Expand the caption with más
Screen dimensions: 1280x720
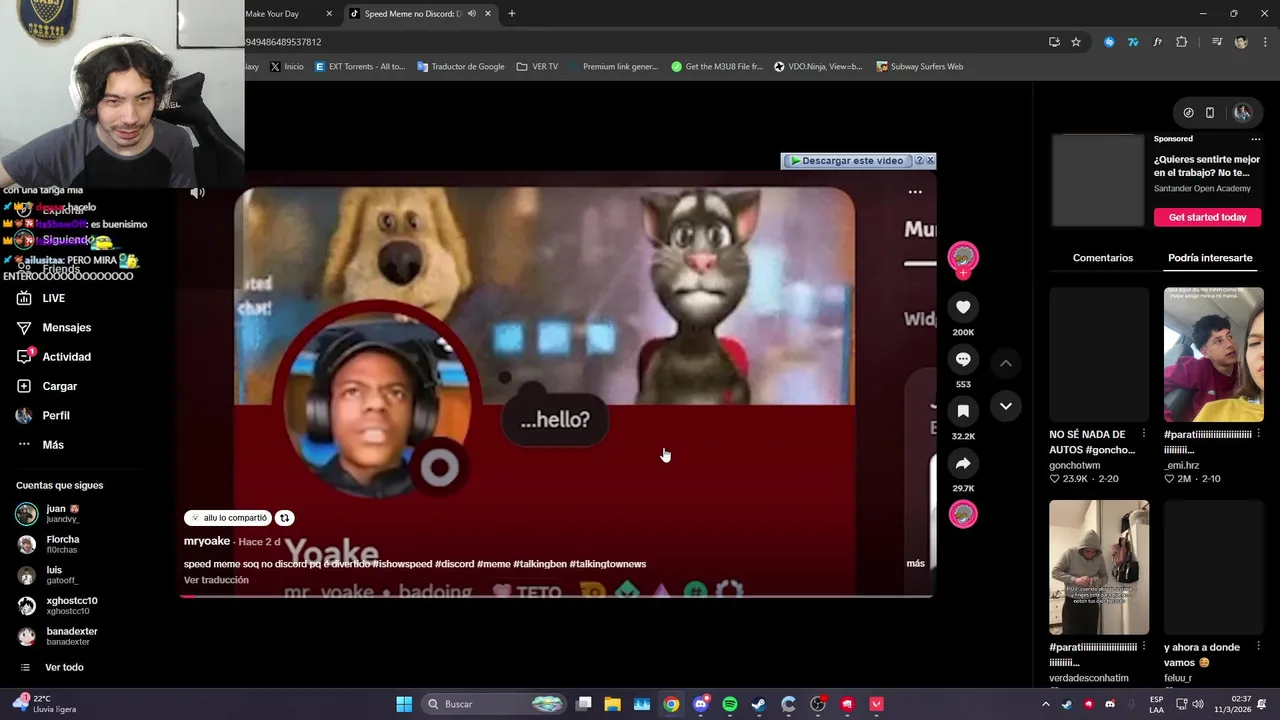(915, 564)
